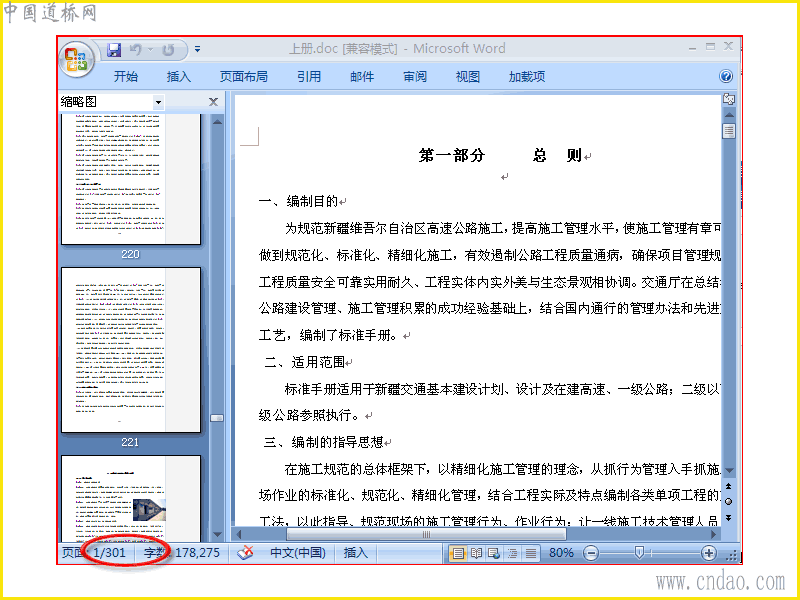Select the page 221 thumbnail
This screenshot has height=600, width=800.
(131, 350)
